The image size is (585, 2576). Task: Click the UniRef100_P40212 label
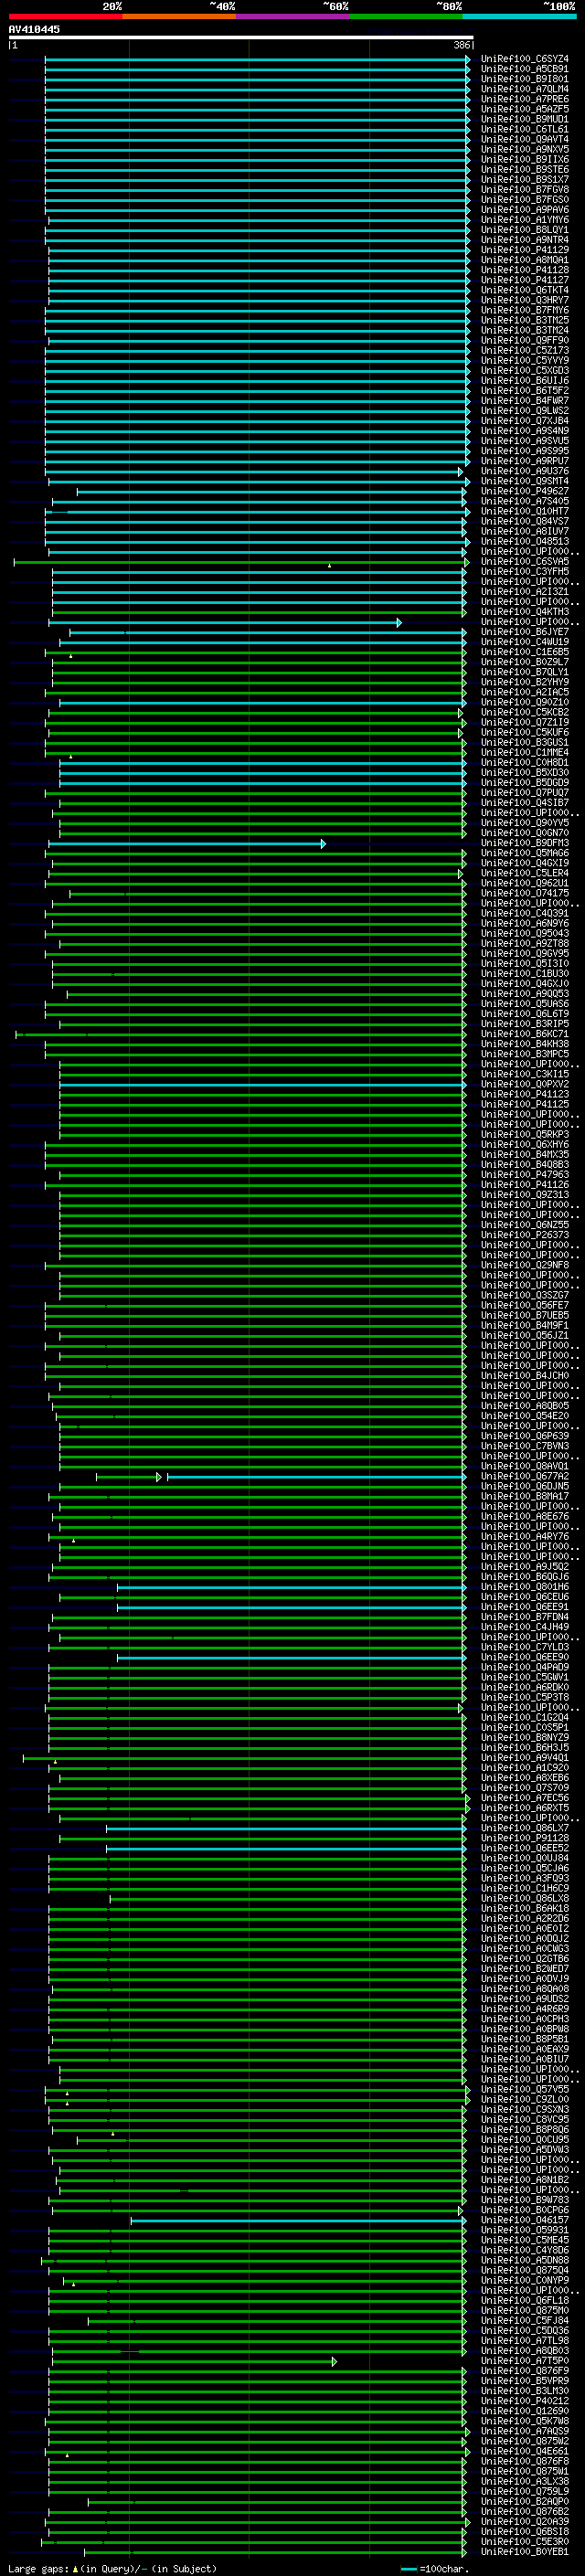(524, 2401)
